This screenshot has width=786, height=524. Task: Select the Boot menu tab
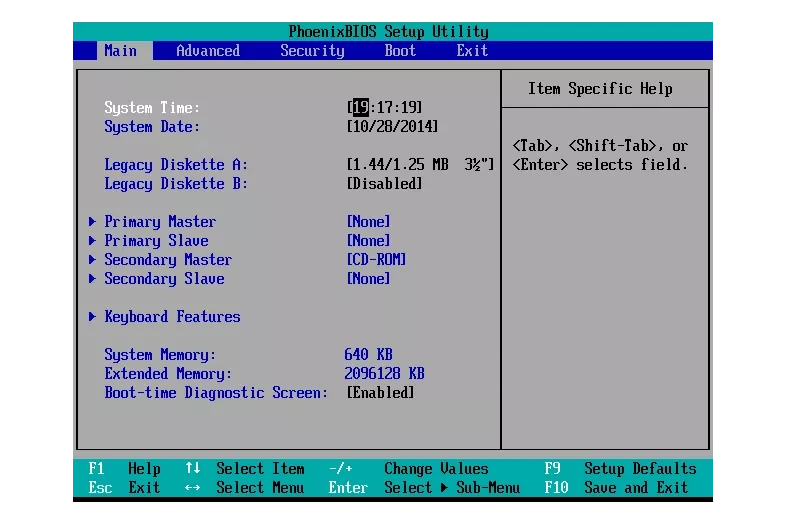click(400, 51)
